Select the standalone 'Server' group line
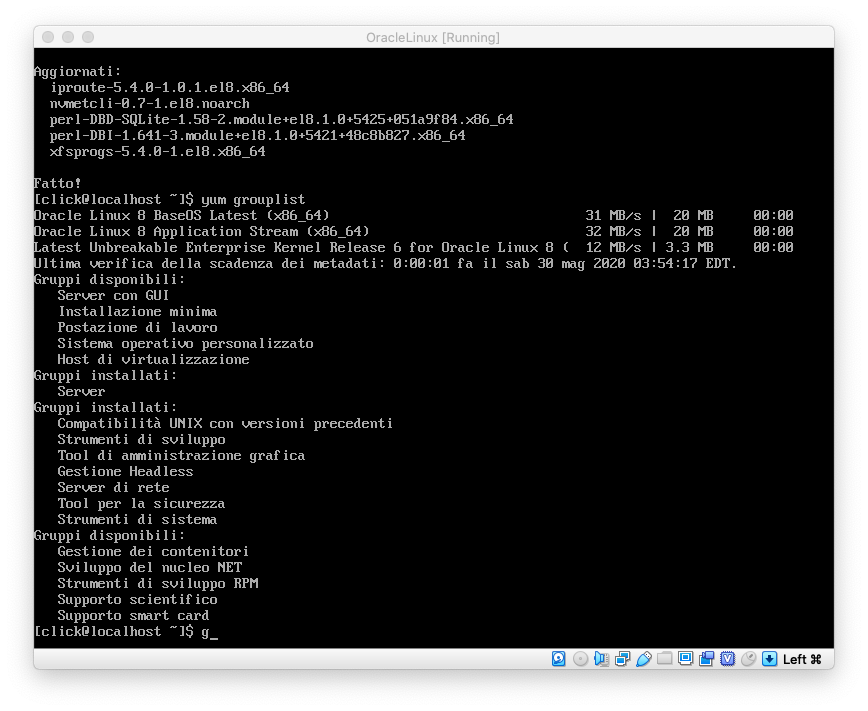The width and height of the screenshot is (868, 711). pos(81,392)
